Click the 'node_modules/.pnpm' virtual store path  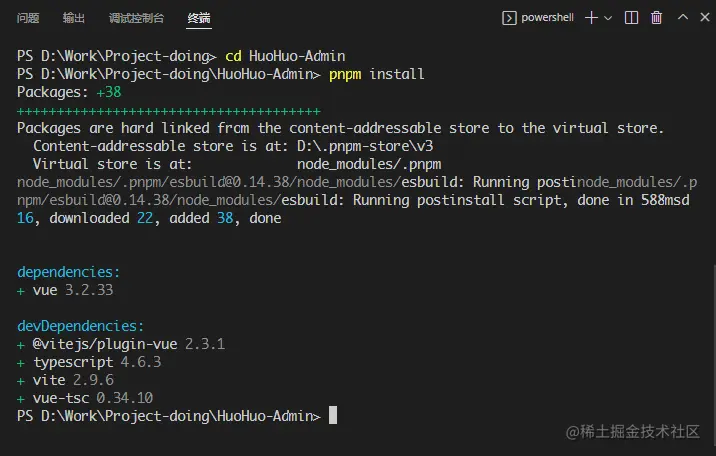point(369,164)
